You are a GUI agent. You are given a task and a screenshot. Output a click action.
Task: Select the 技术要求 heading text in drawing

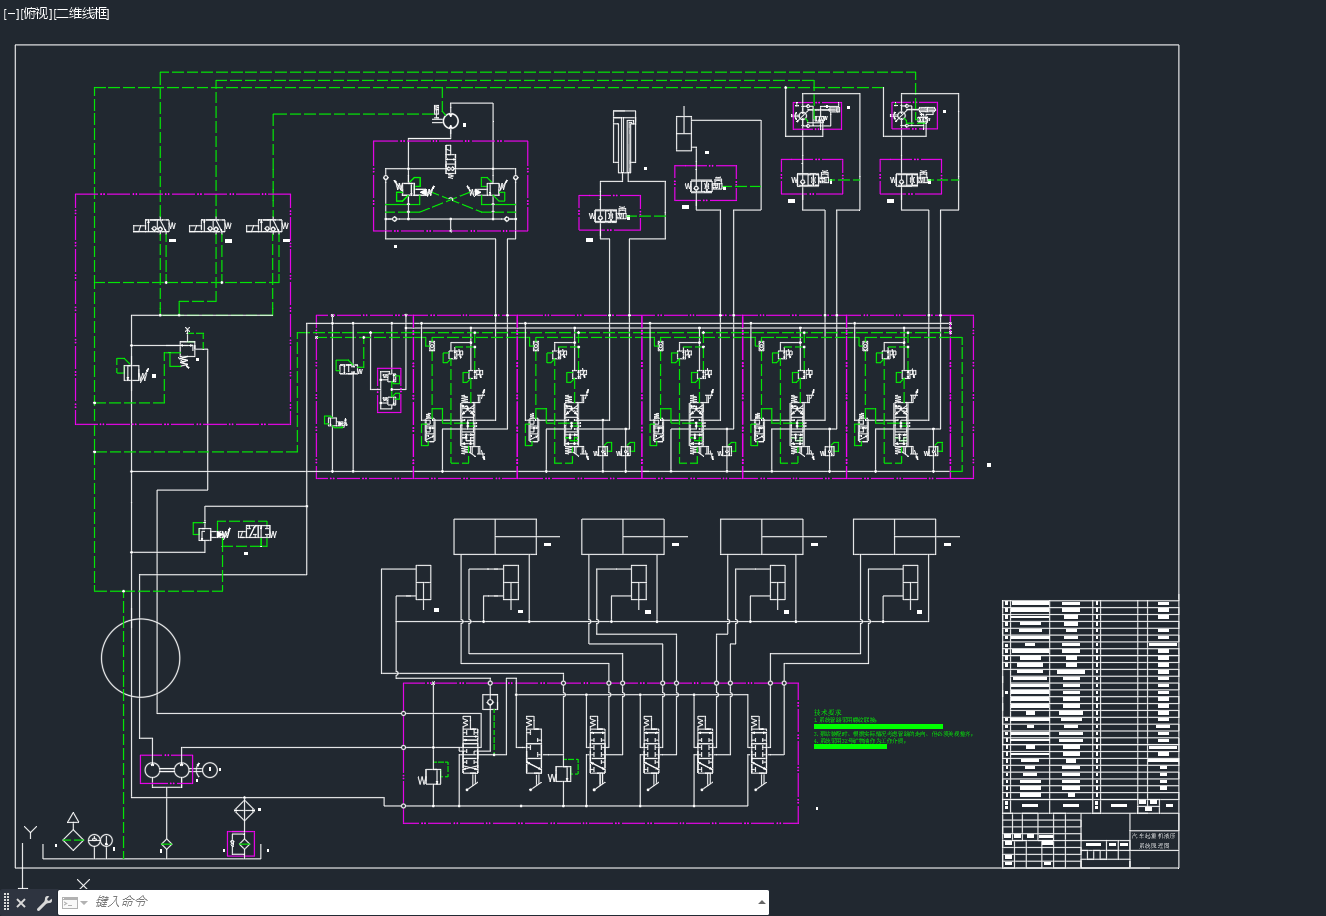tap(826, 712)
